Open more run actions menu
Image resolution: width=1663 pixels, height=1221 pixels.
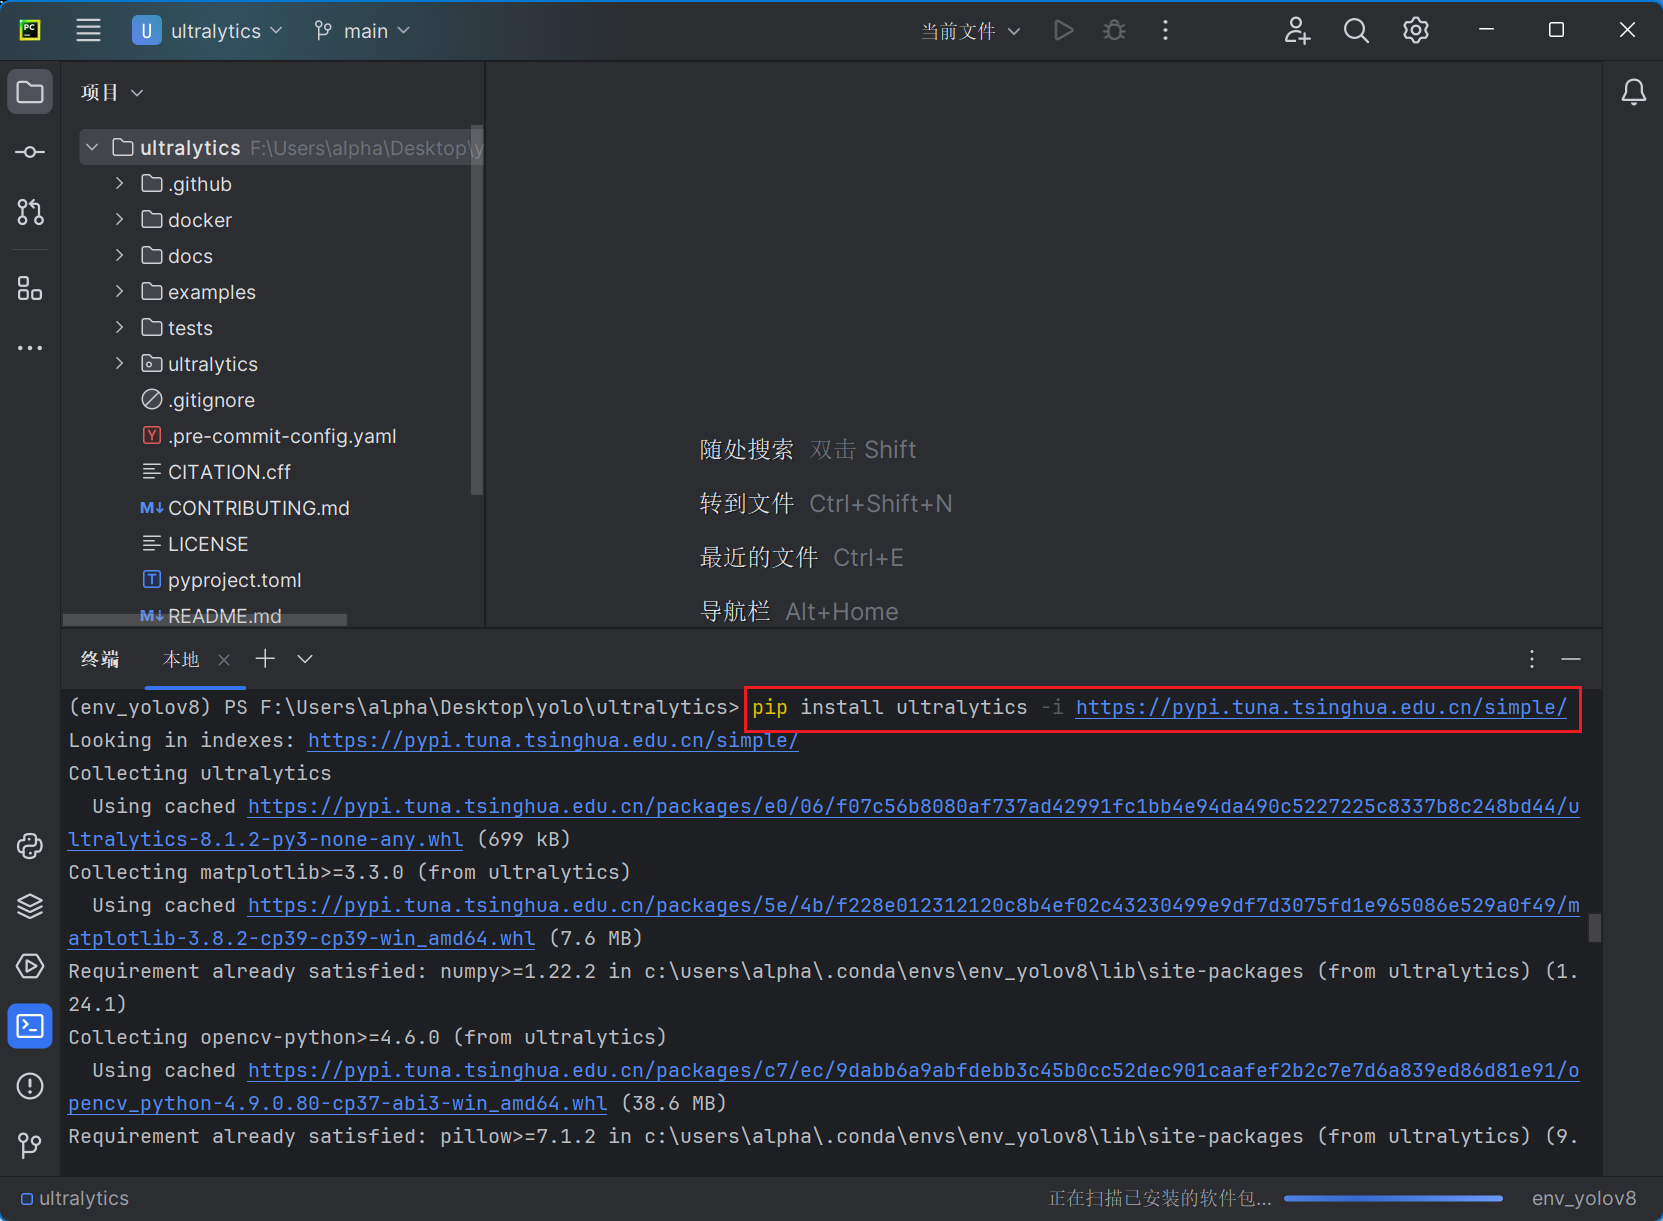click(x=1165, y=30)
